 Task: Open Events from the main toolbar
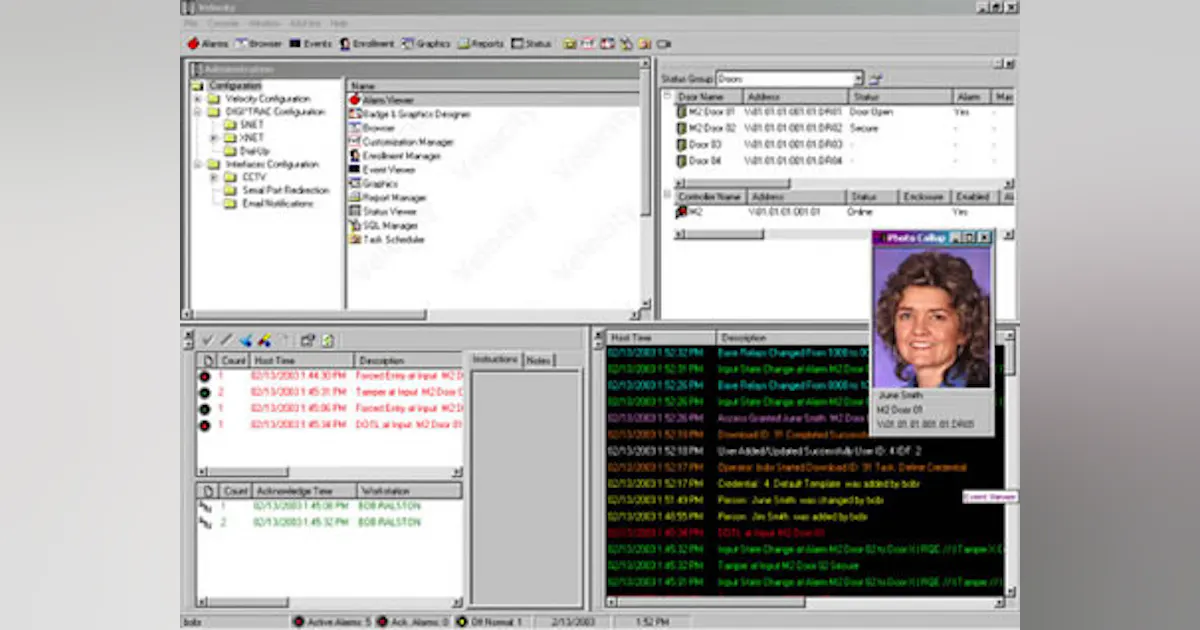[x=311, y=44]
